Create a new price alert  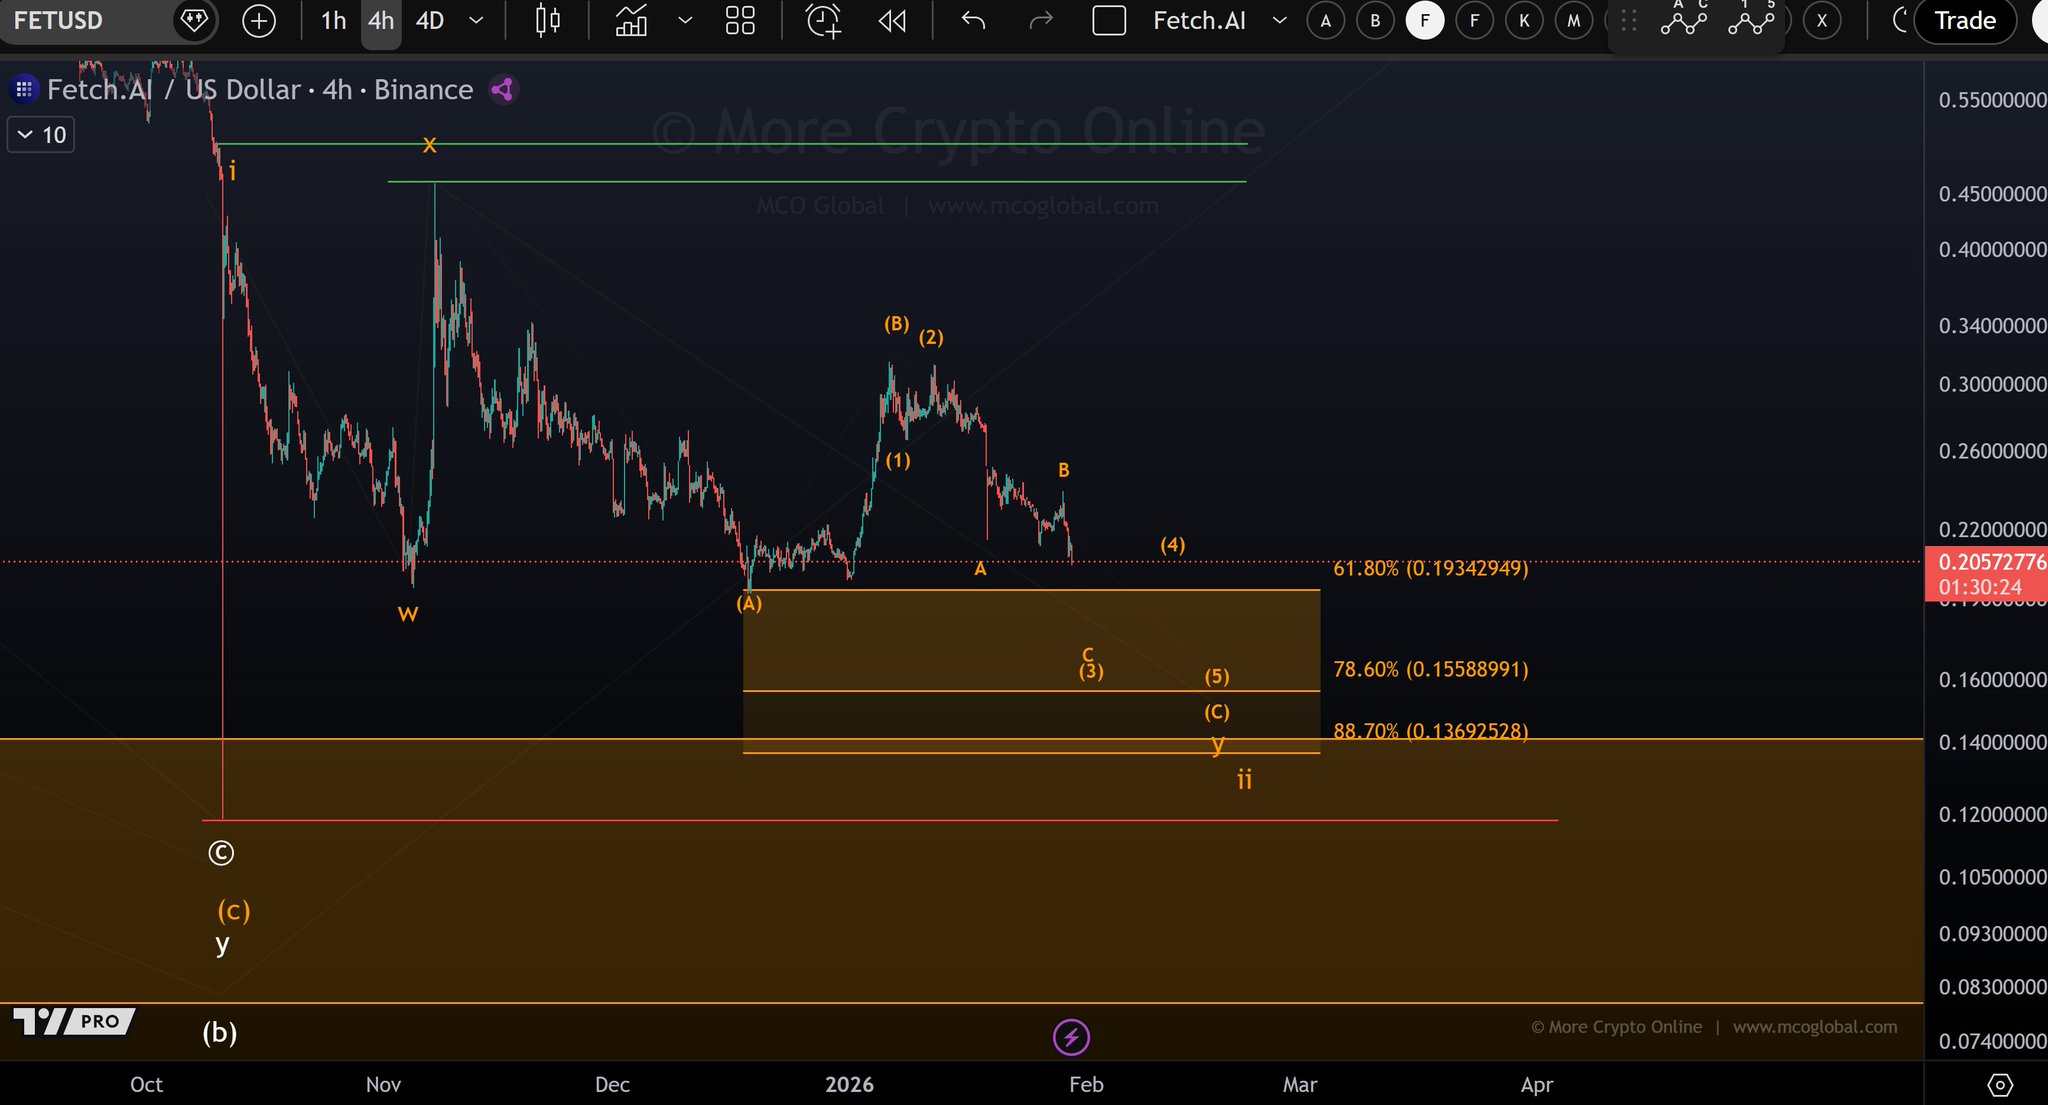click(x=823, y=21)
